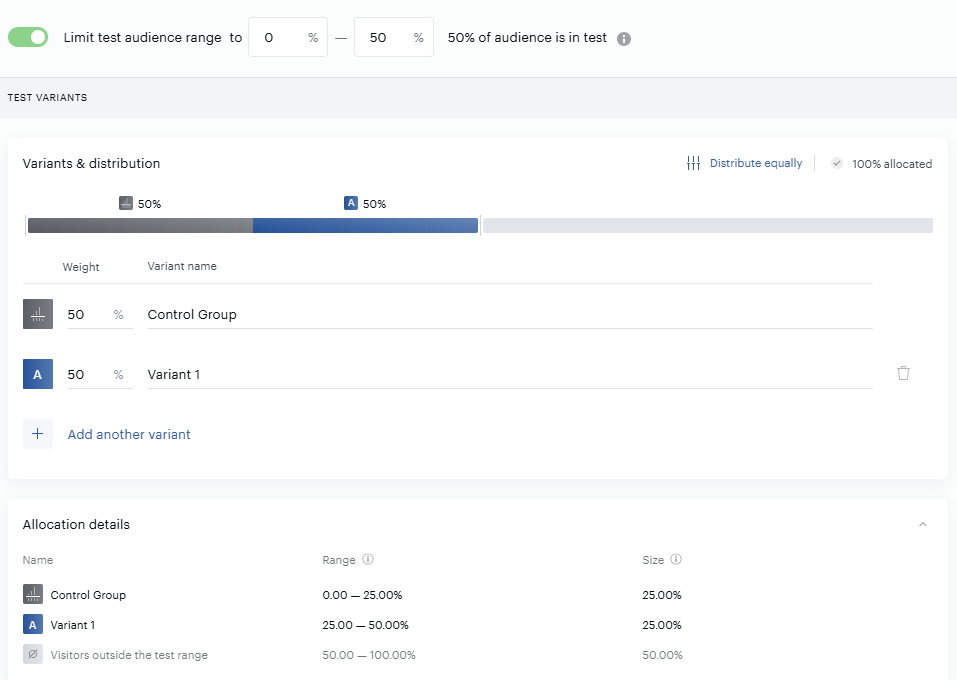Click the outside range value 50.00 — 100.00%

pyautogui.click(x=369, y=655)
